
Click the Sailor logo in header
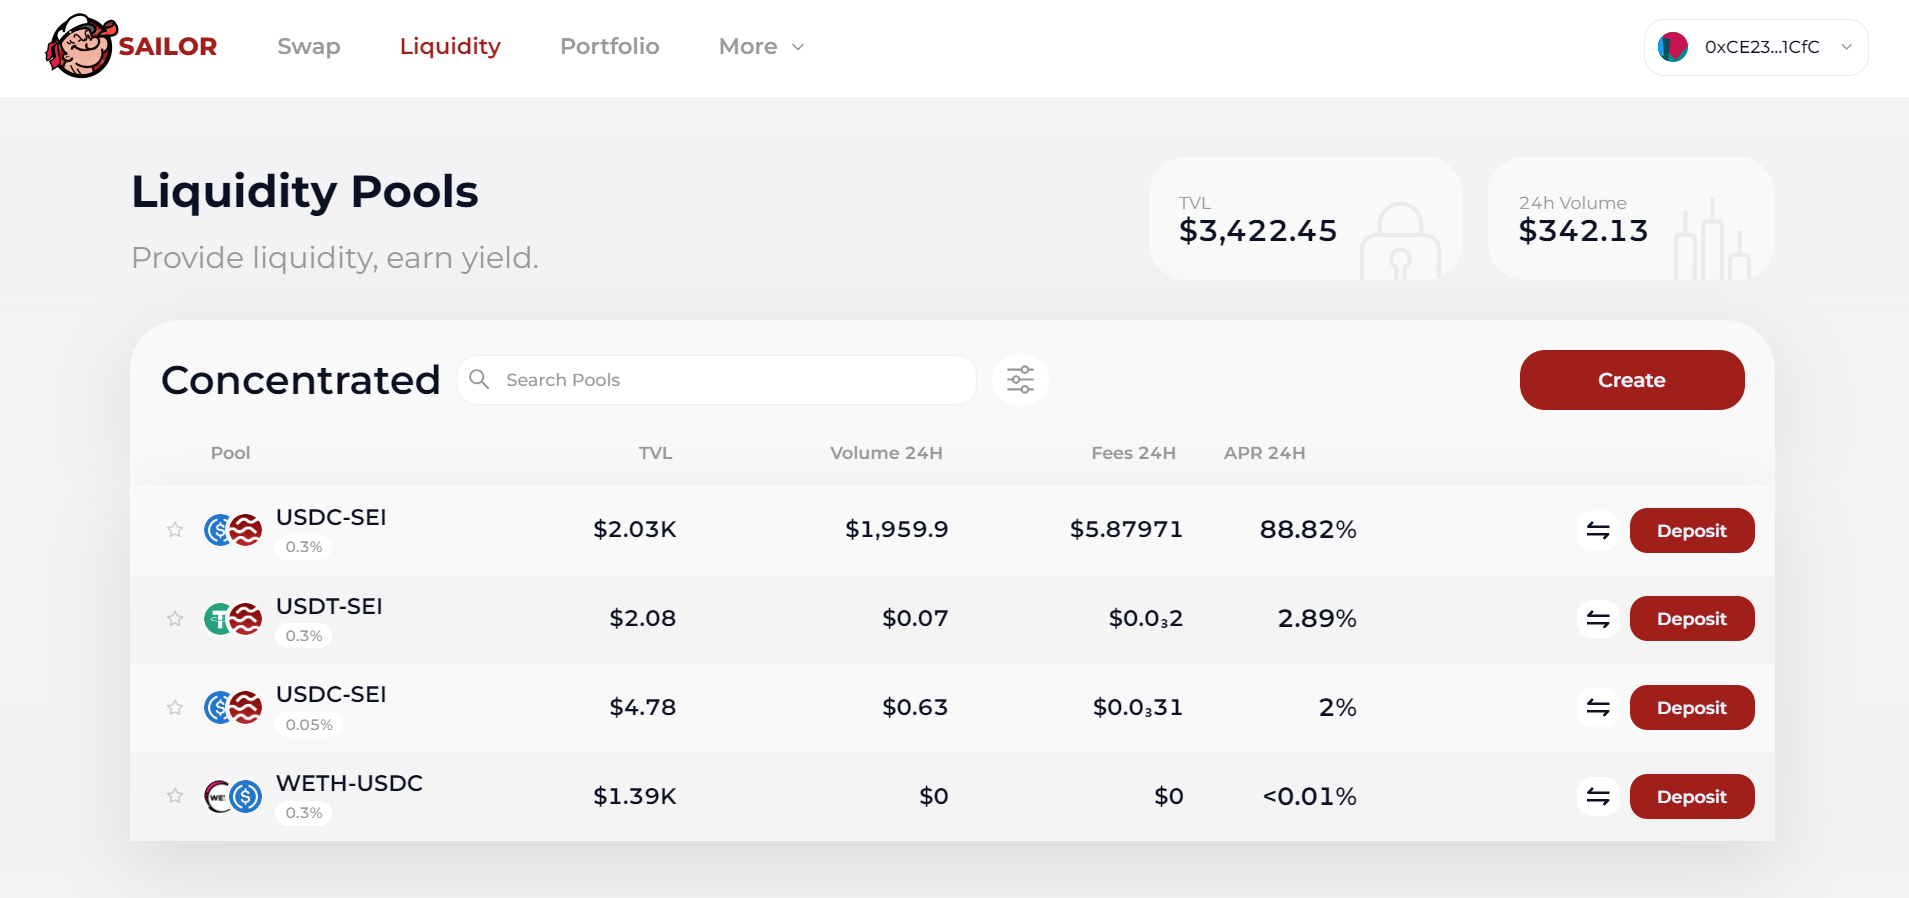pyautogui.click(x=131, y=47)
